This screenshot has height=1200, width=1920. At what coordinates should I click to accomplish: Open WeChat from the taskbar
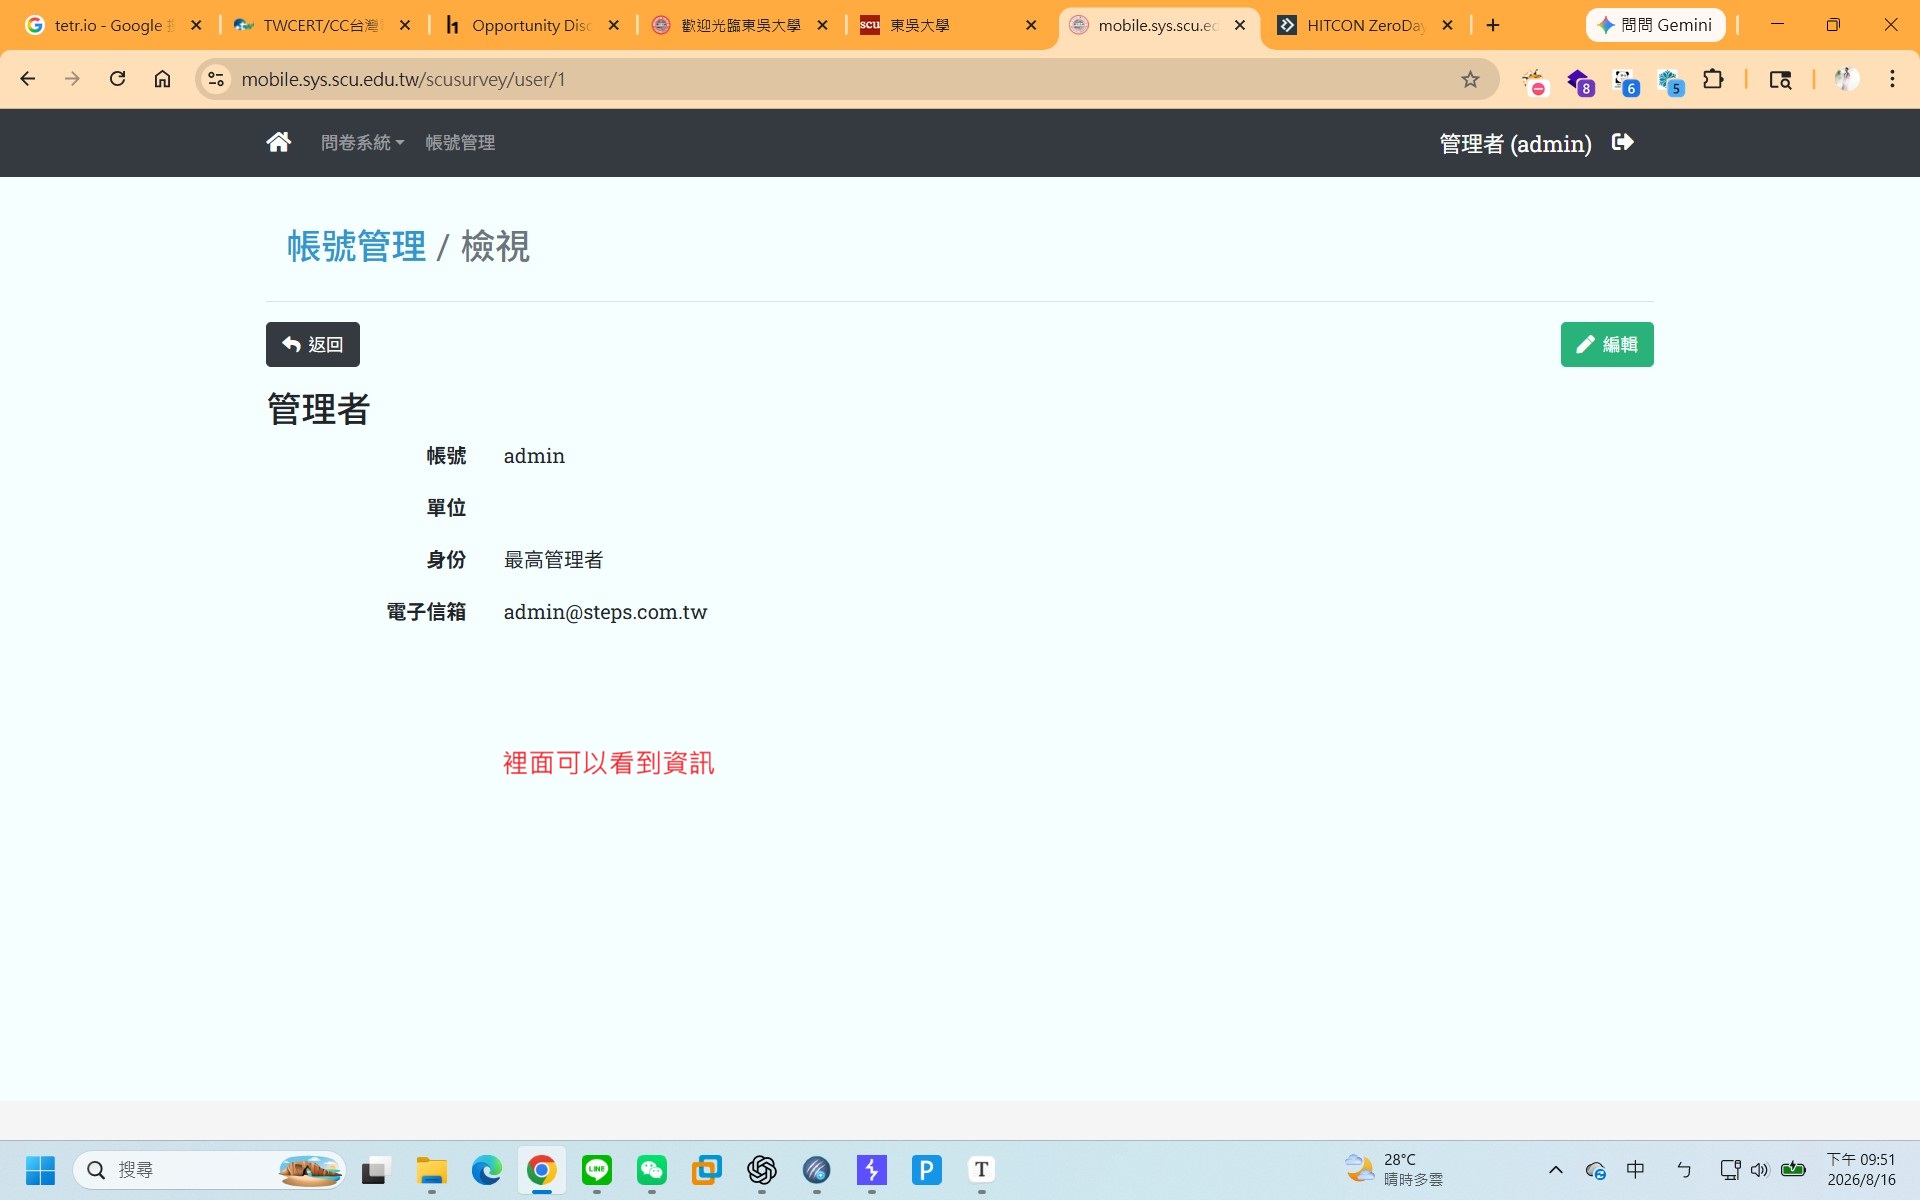(x=652, y=1169)
